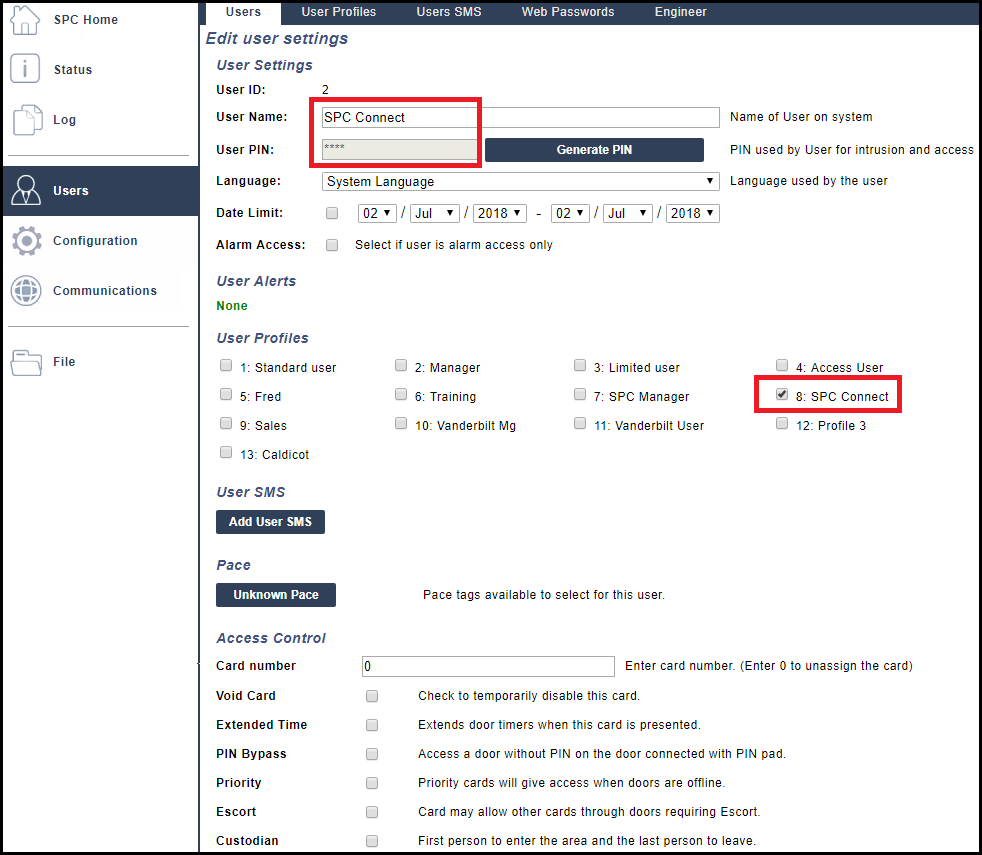Click the Unknown Pace button

(276, 595)
